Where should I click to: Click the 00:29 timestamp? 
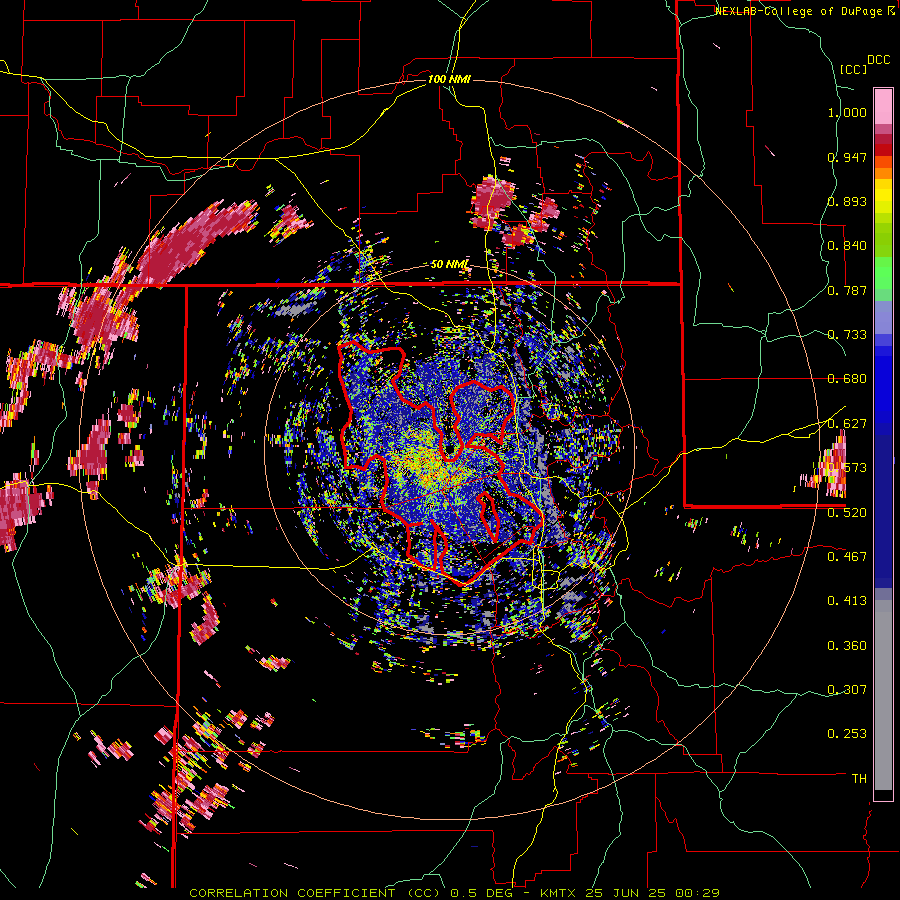pos(697,893)
